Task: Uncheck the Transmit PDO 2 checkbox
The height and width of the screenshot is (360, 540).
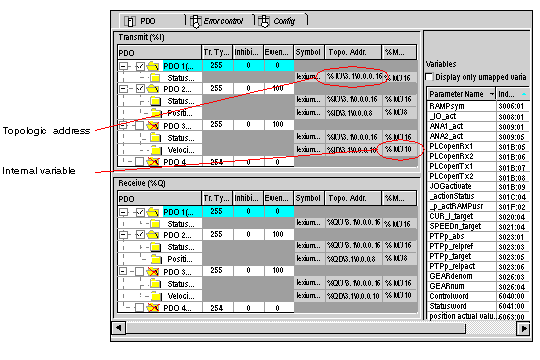Action: click(140, 89)
